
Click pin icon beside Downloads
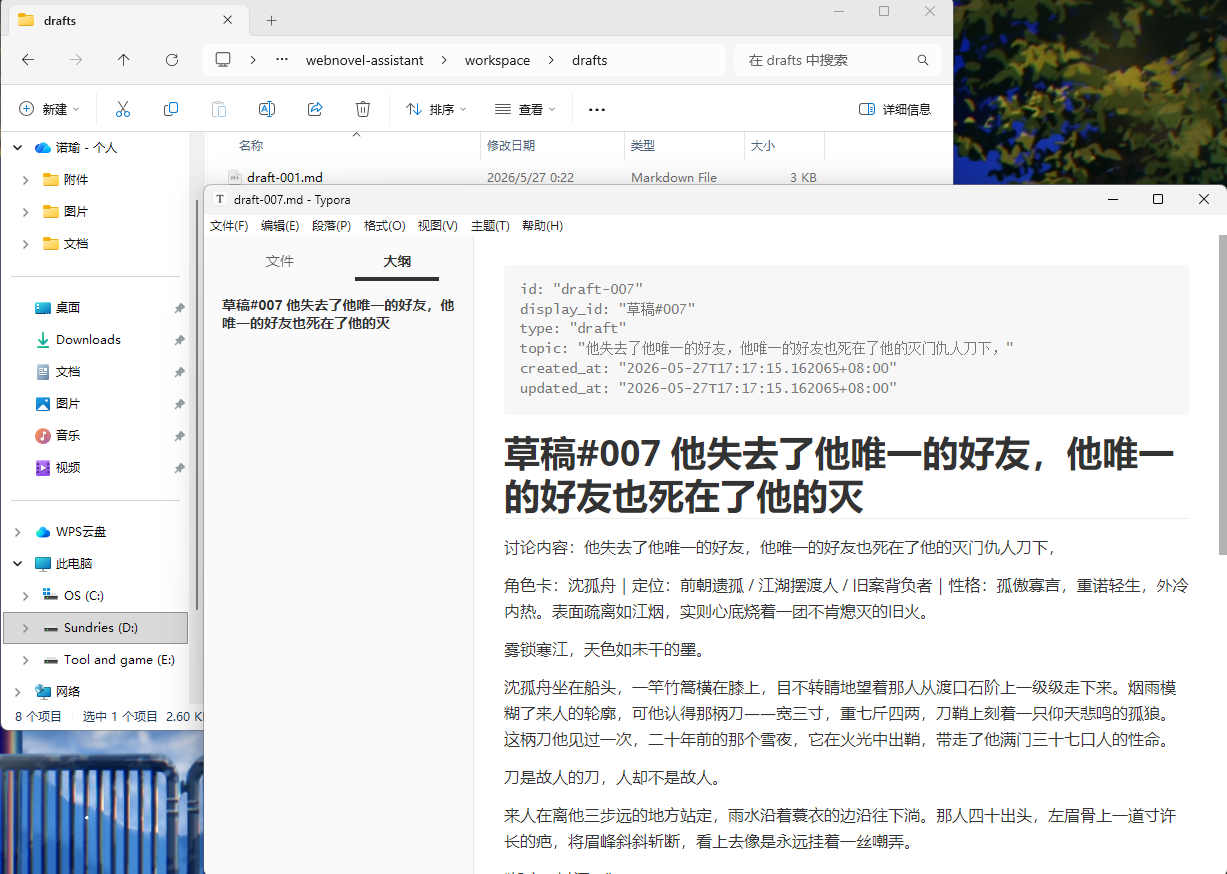click(x=179, y=340)
